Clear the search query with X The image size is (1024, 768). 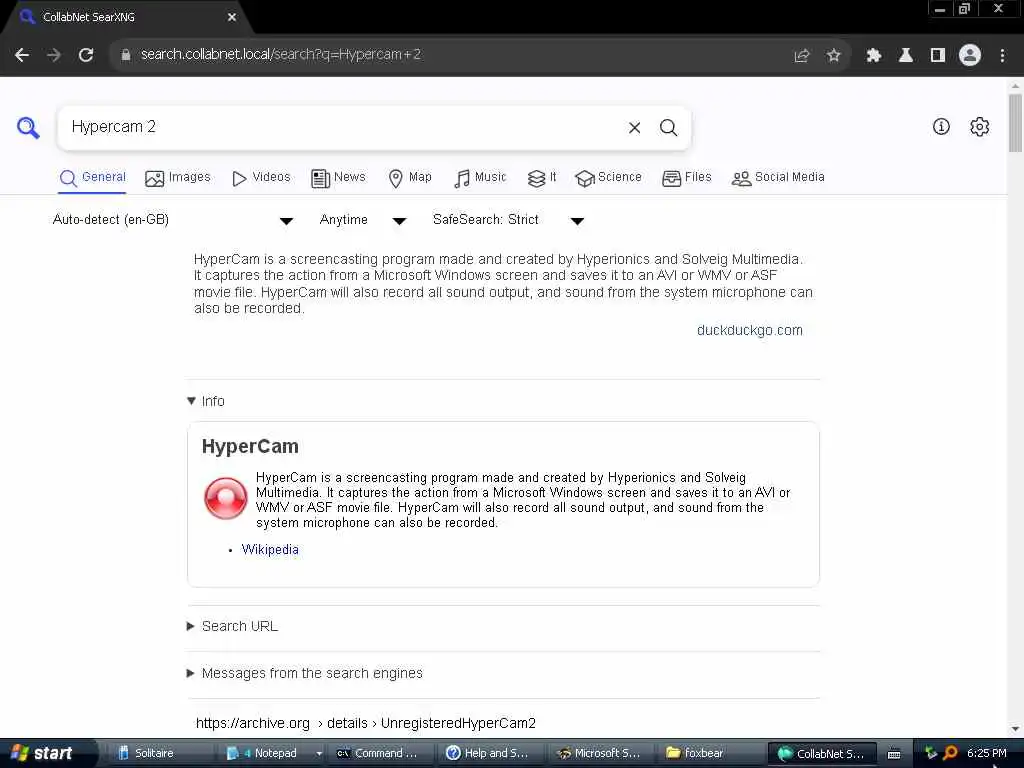pos(634,127)
